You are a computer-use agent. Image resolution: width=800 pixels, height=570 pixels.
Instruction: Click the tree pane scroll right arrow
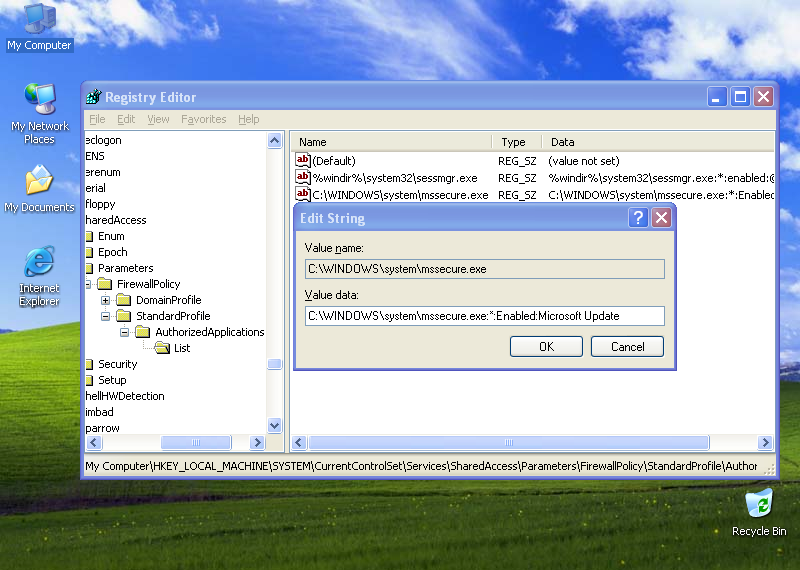click(x=257, y=442)
